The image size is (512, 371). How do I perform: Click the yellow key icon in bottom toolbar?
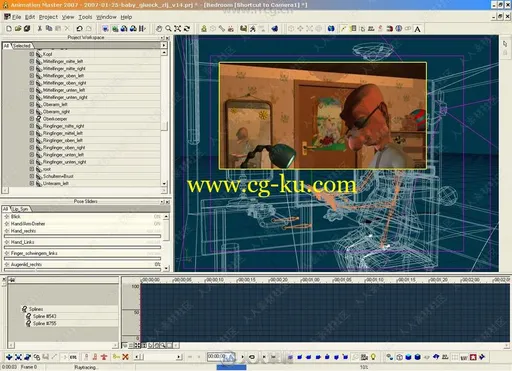(116, 357)
